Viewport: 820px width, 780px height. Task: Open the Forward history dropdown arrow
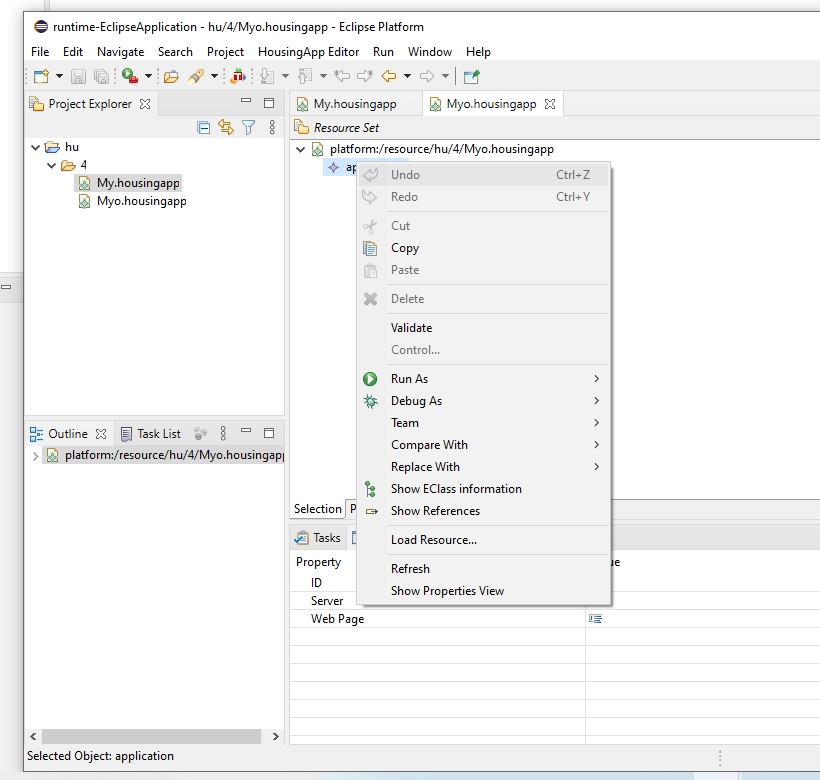pyautogui.click(x=445, y=76)
